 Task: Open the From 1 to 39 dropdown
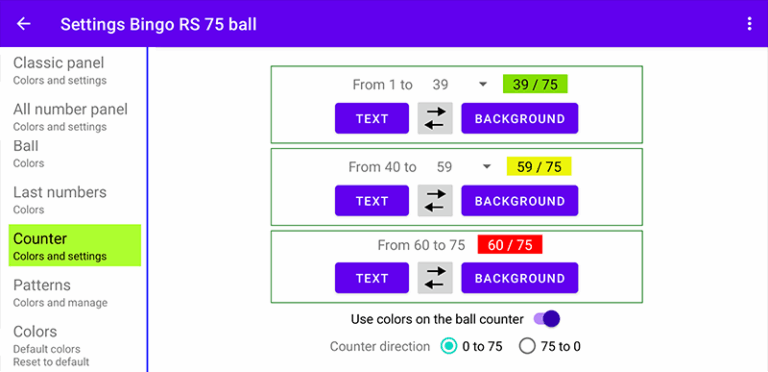point(460,85)
